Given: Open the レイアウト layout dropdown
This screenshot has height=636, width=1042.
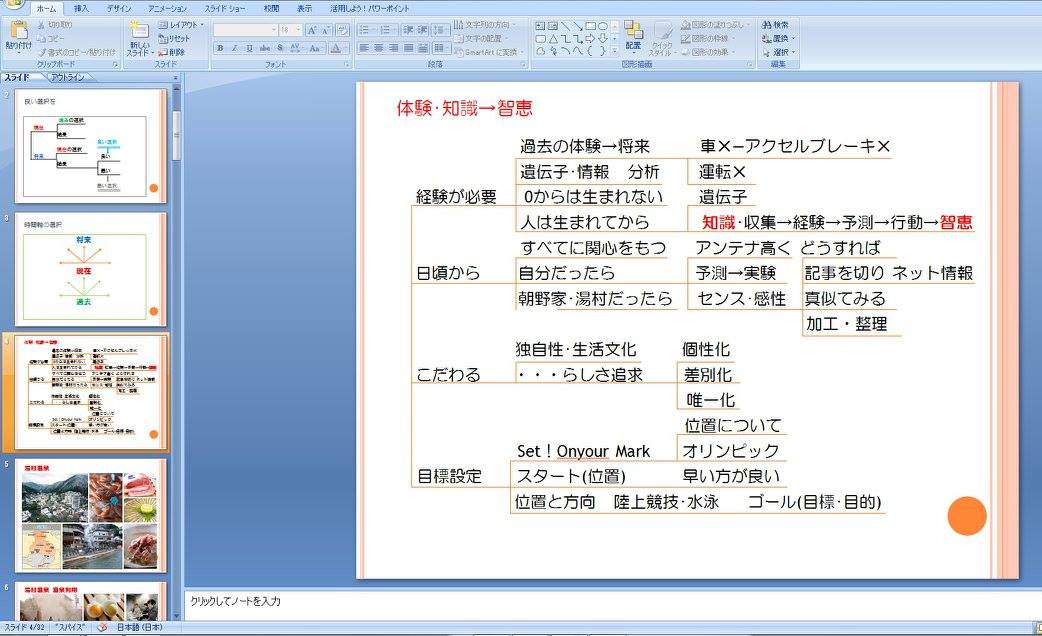Looking at the screenshot, I should click(181, 25).
